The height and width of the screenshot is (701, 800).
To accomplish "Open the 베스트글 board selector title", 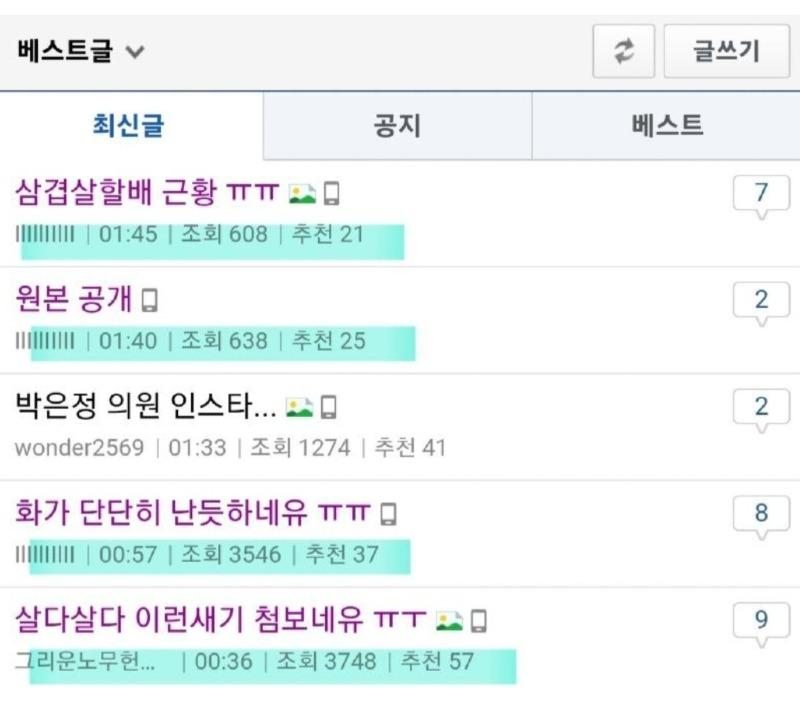I will tap(64, 51).
